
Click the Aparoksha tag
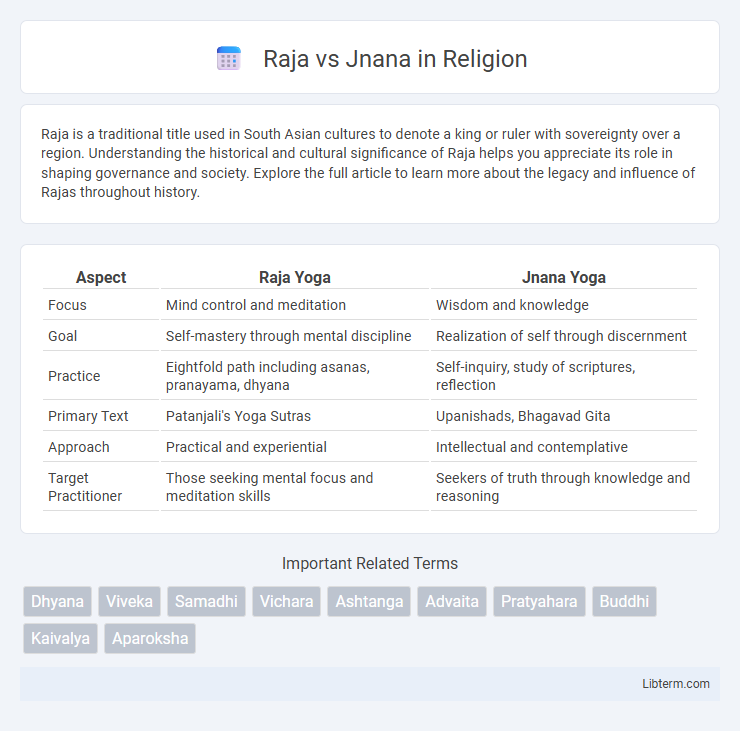pos(150,638)
